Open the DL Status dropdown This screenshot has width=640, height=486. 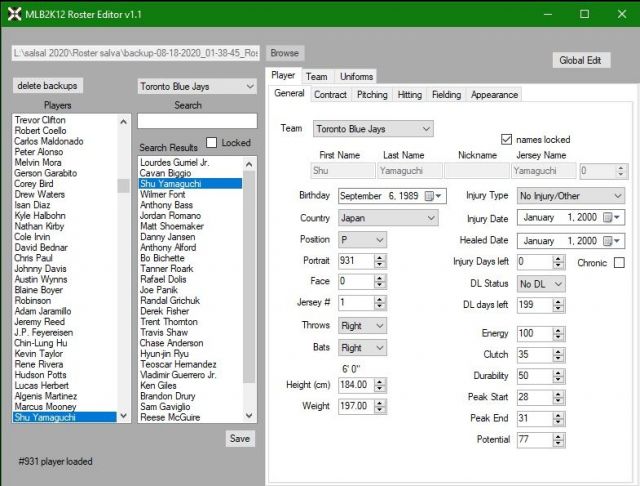(x=541, y=284)
